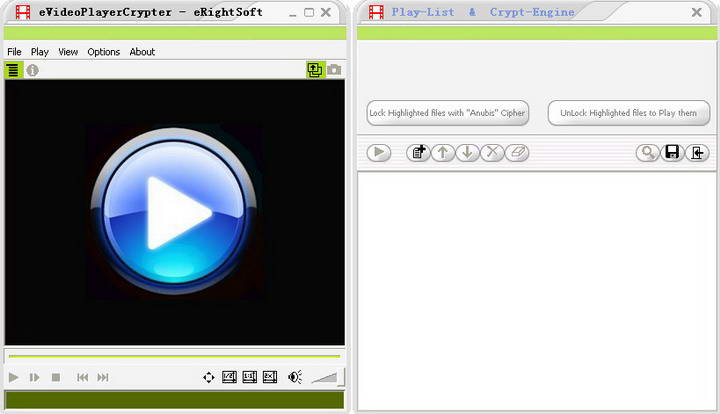Set video size to double (2x) icon
The width and height of the screenshot is (720, 414).
click(x=270, y=377)
